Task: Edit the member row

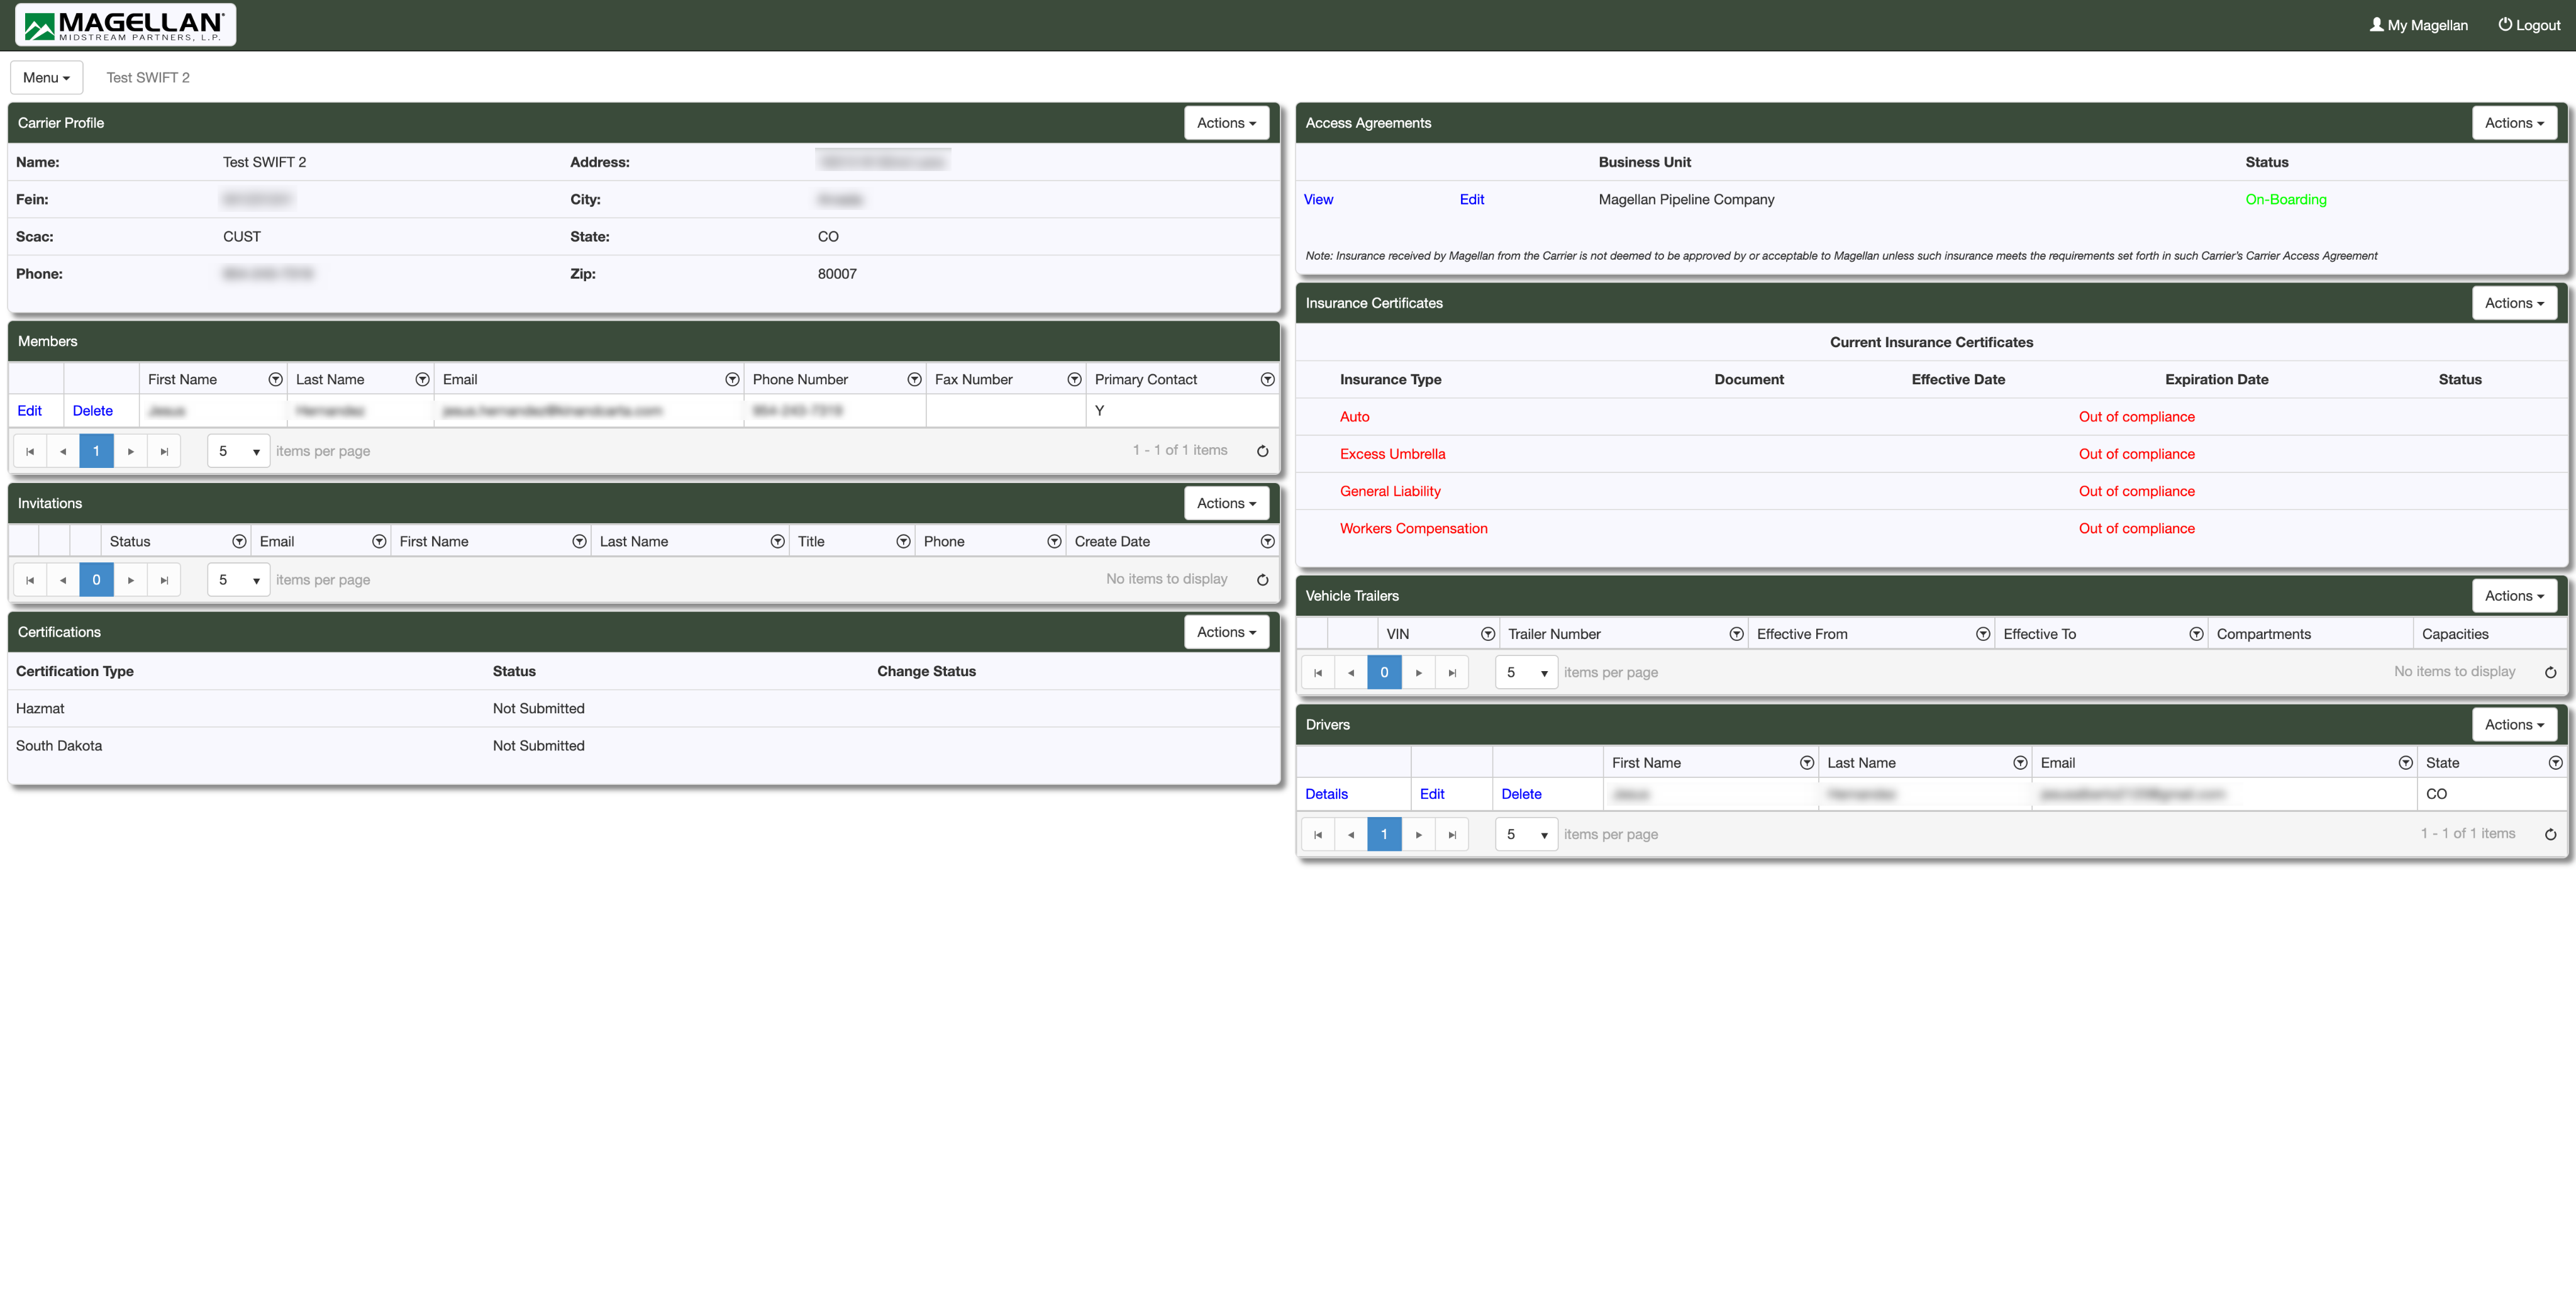Action: (30, 411)
